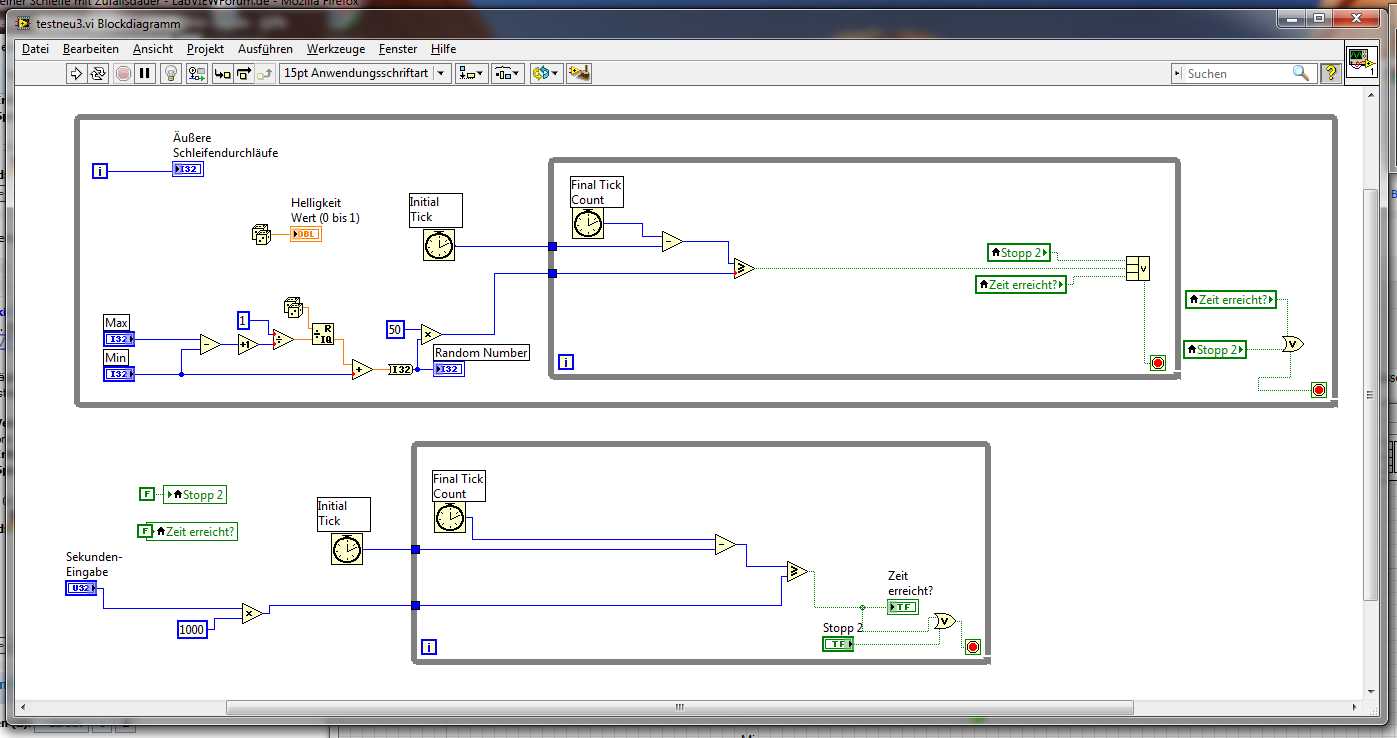Click the Run arrow toolbar button

pyautogui.click(x=76, y=73)
